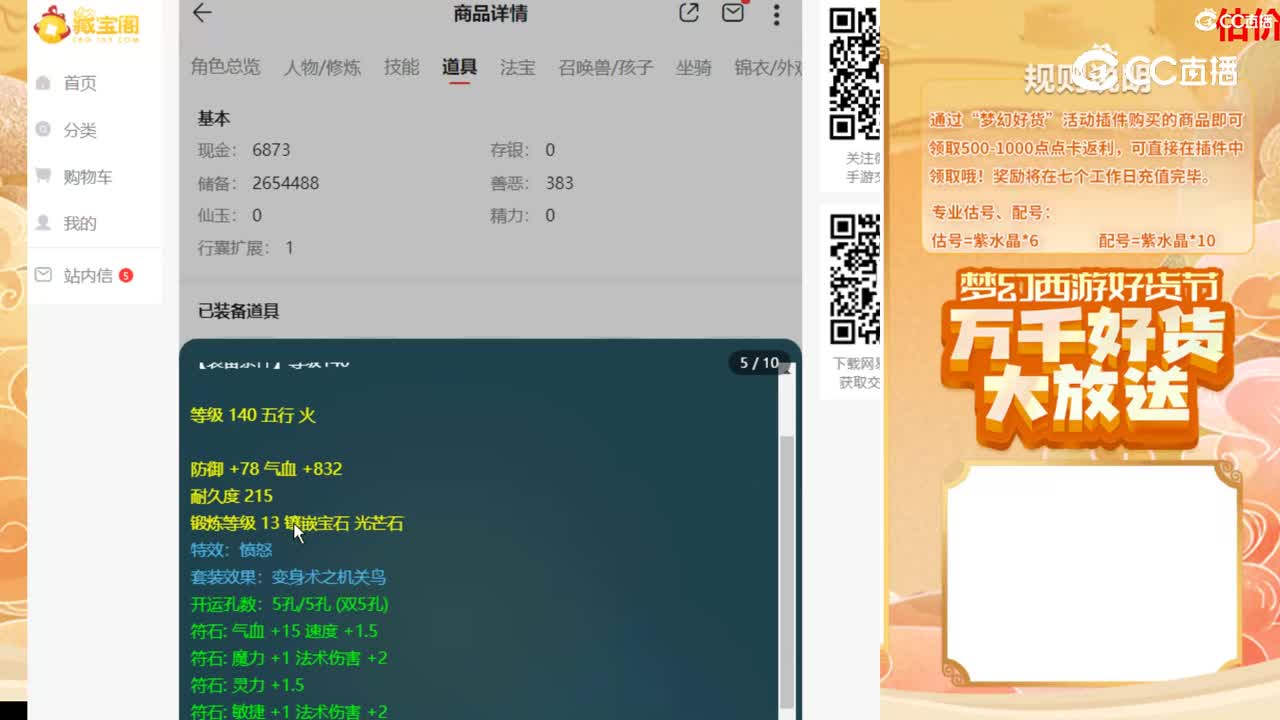The width and height of the screenshot is (1280, 720).
Task: Click the 5 / 10 page indicator
Action: pyautogui.click(x=759, y=363)
